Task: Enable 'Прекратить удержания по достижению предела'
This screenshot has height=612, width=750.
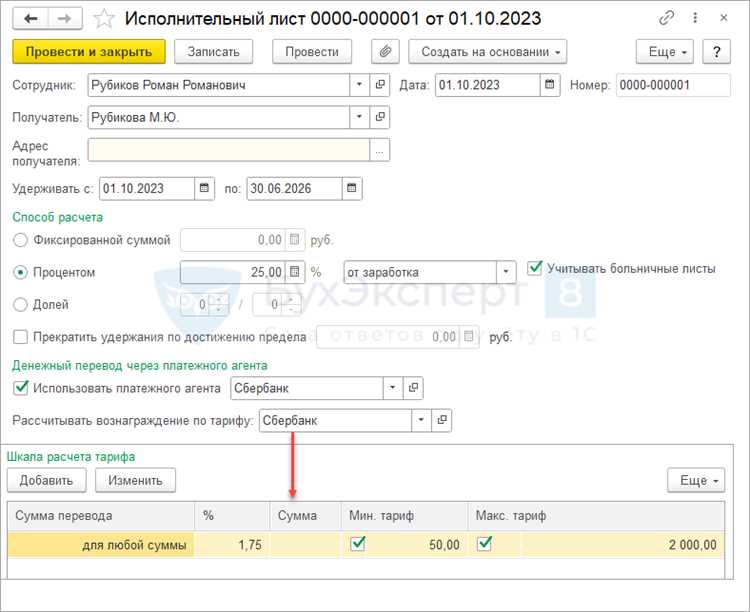Action: click(21, 337)
